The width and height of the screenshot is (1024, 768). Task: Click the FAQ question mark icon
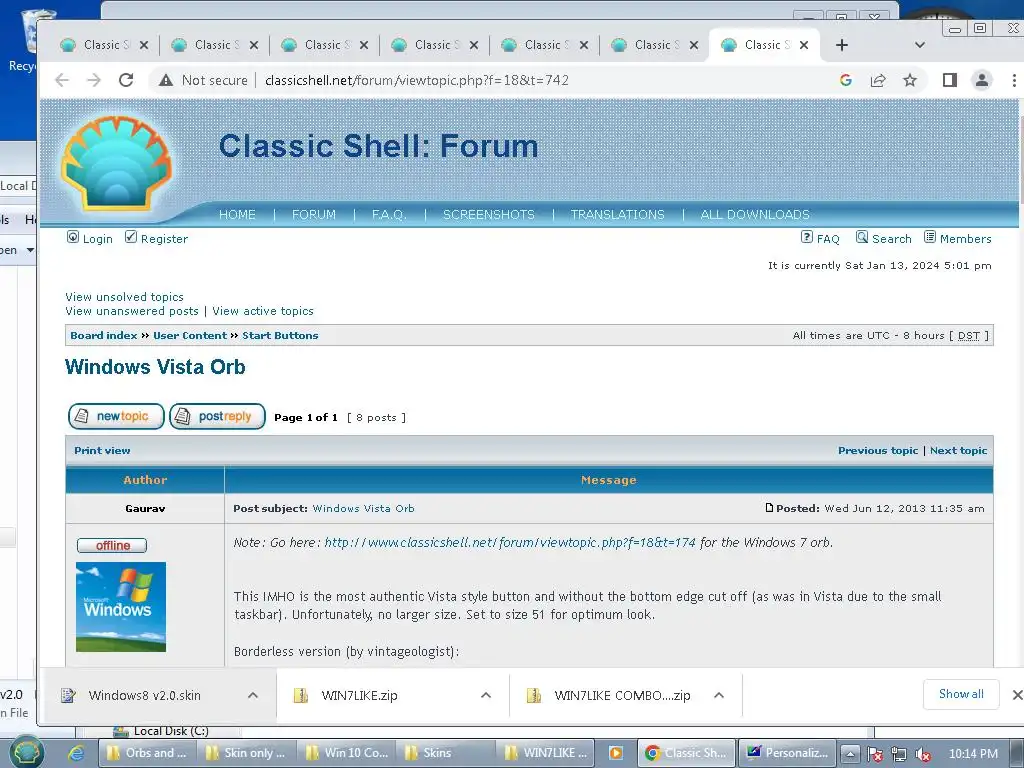[807, 237]
